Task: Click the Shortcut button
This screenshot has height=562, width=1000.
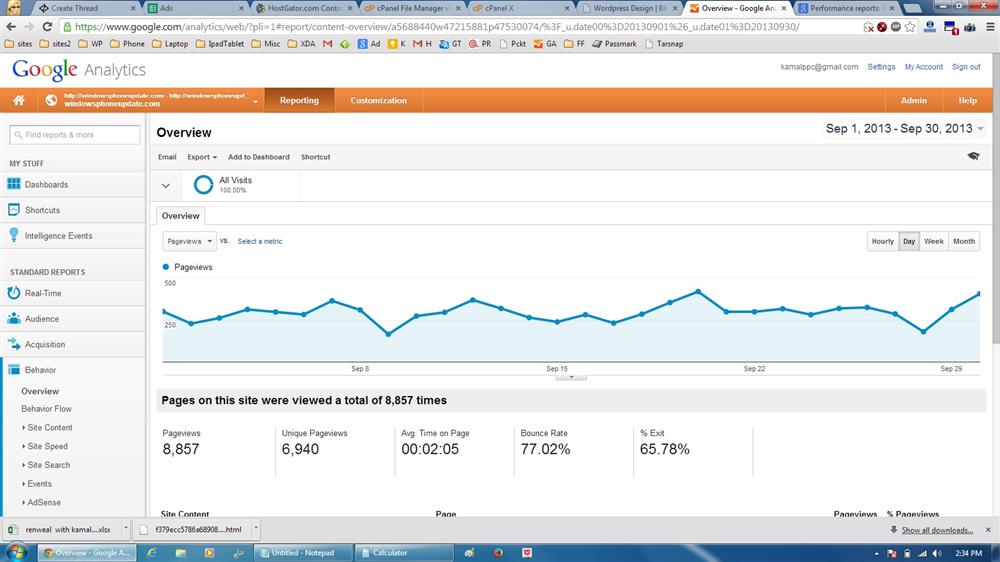Action: (x=316, y=157)
